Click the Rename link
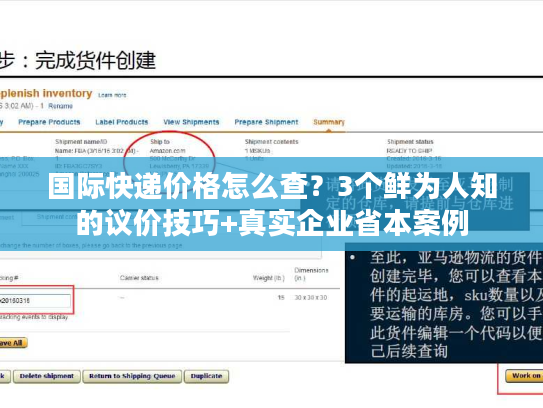 60,106
